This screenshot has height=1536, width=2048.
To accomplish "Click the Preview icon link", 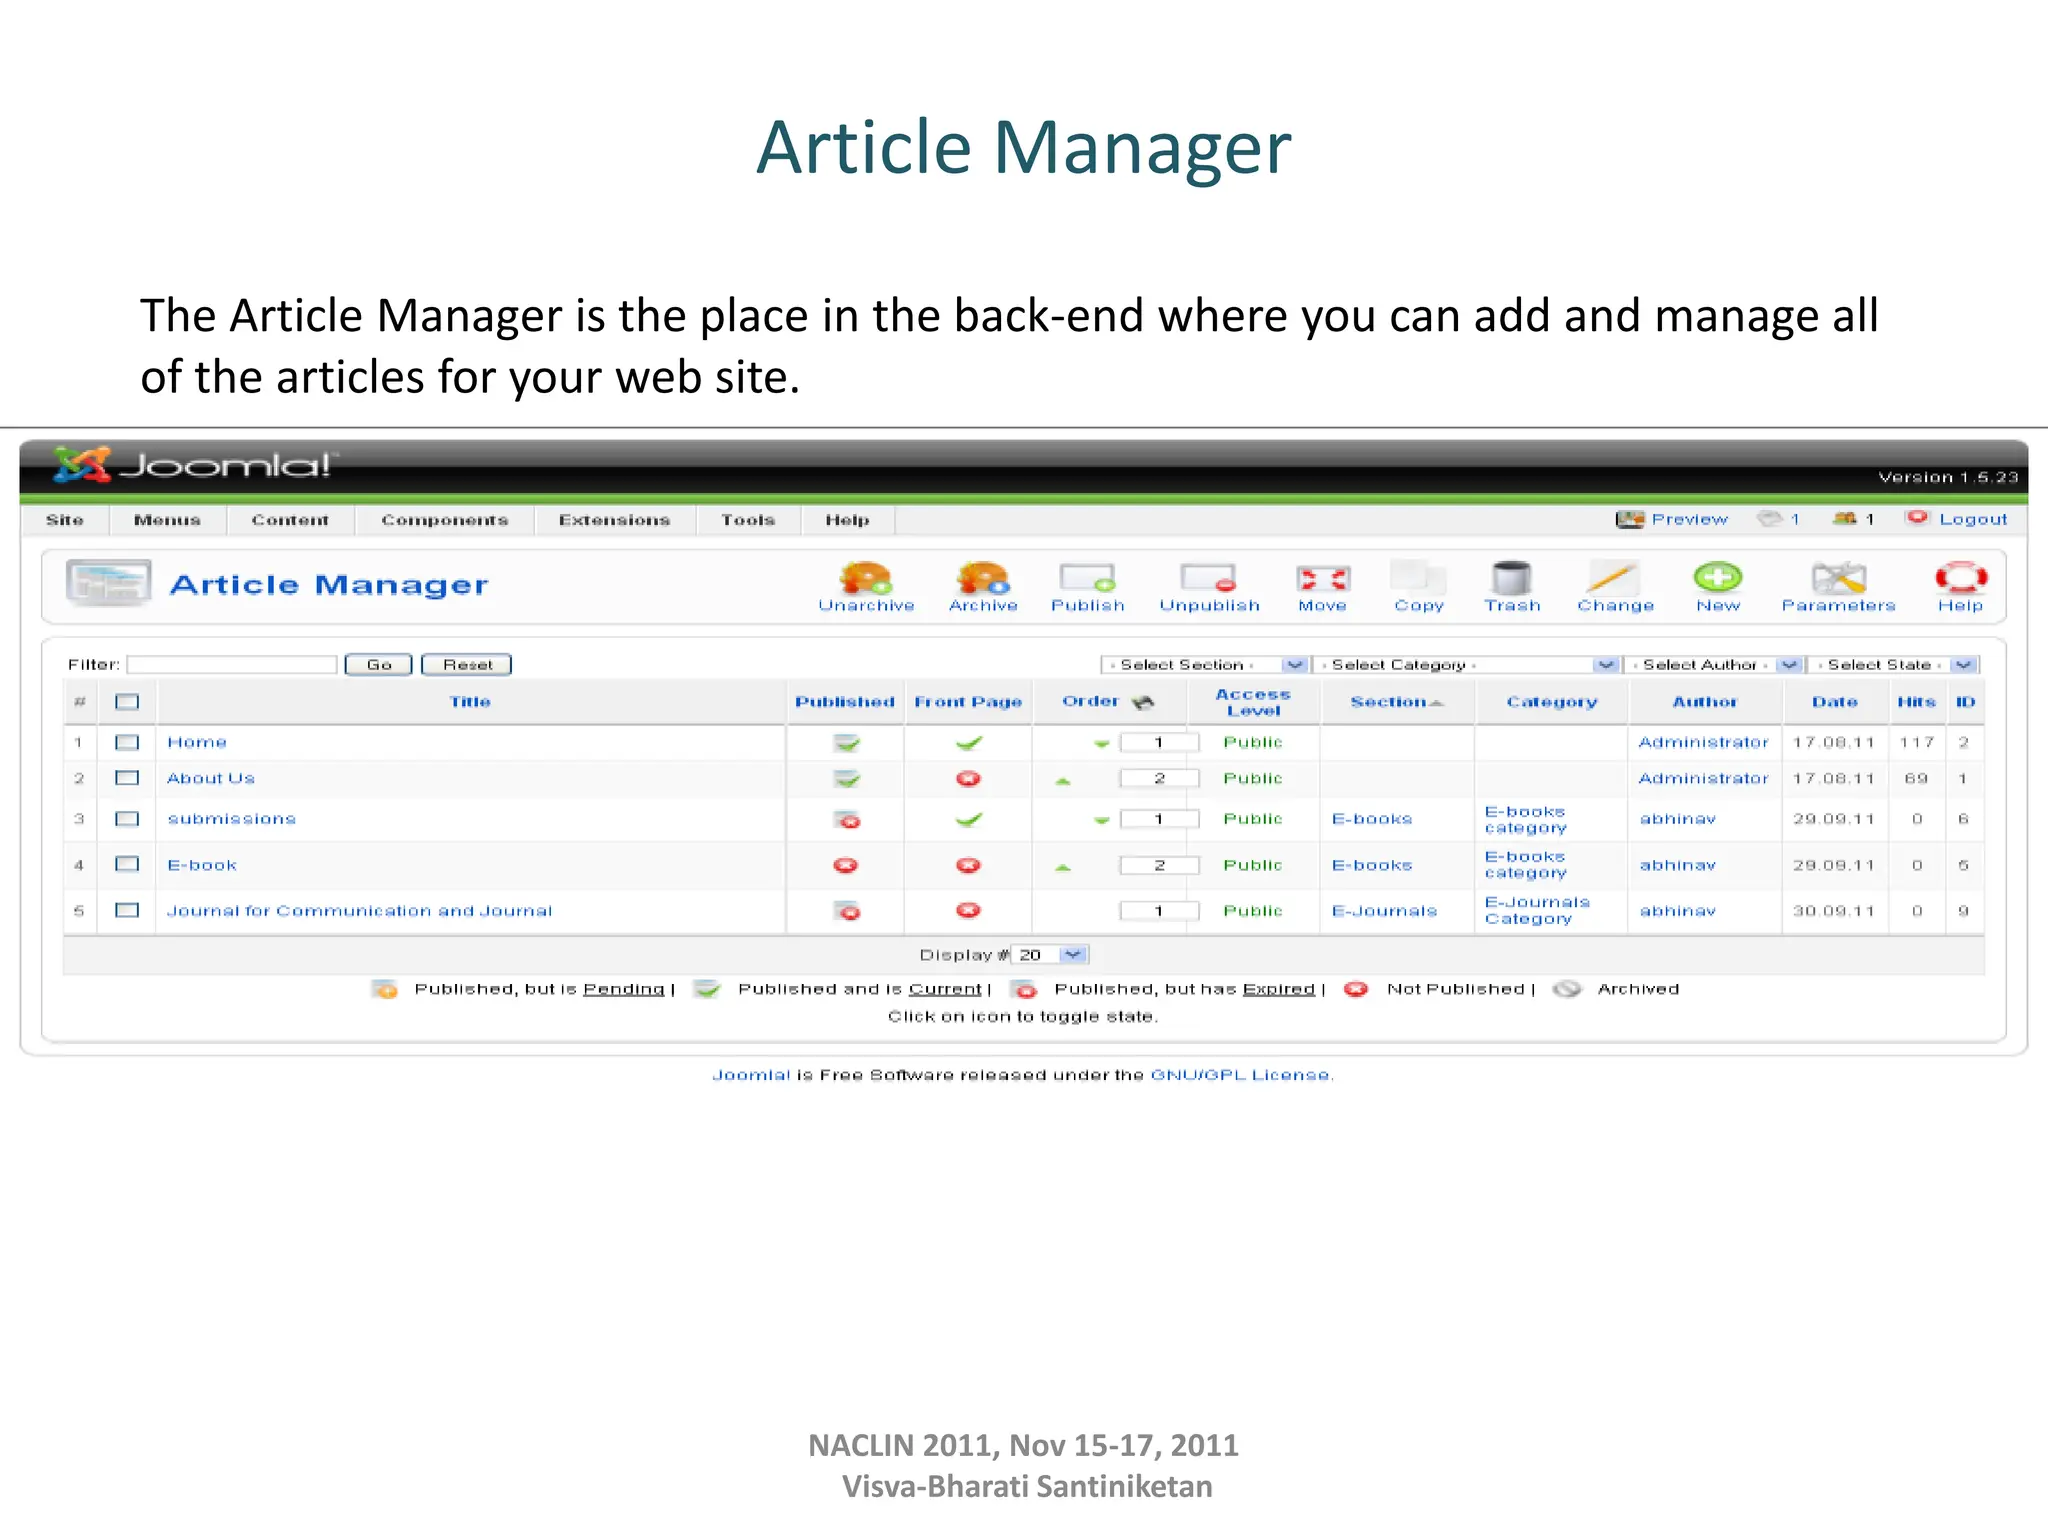I will pos(1671,519).
